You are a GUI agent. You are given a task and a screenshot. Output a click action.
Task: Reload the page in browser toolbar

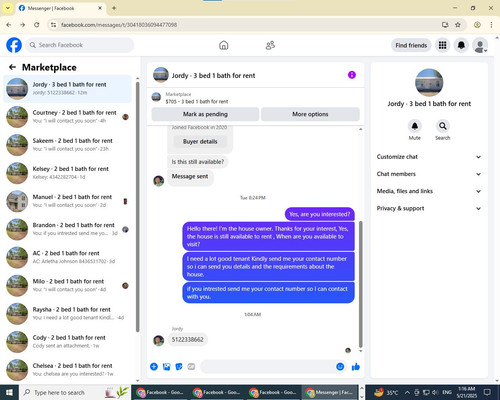pyautogui.click(x=37, y=25)
